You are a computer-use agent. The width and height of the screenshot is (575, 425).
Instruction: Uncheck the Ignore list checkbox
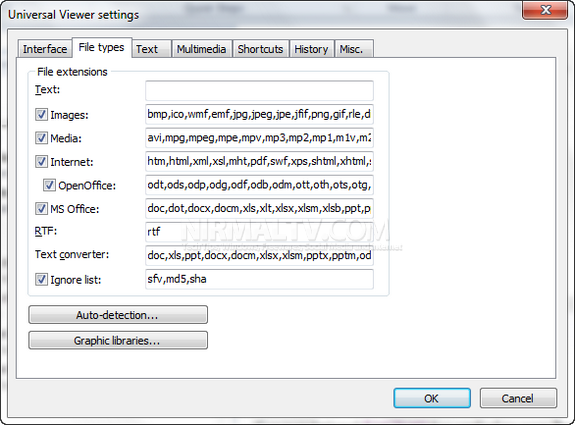(41, 279)
